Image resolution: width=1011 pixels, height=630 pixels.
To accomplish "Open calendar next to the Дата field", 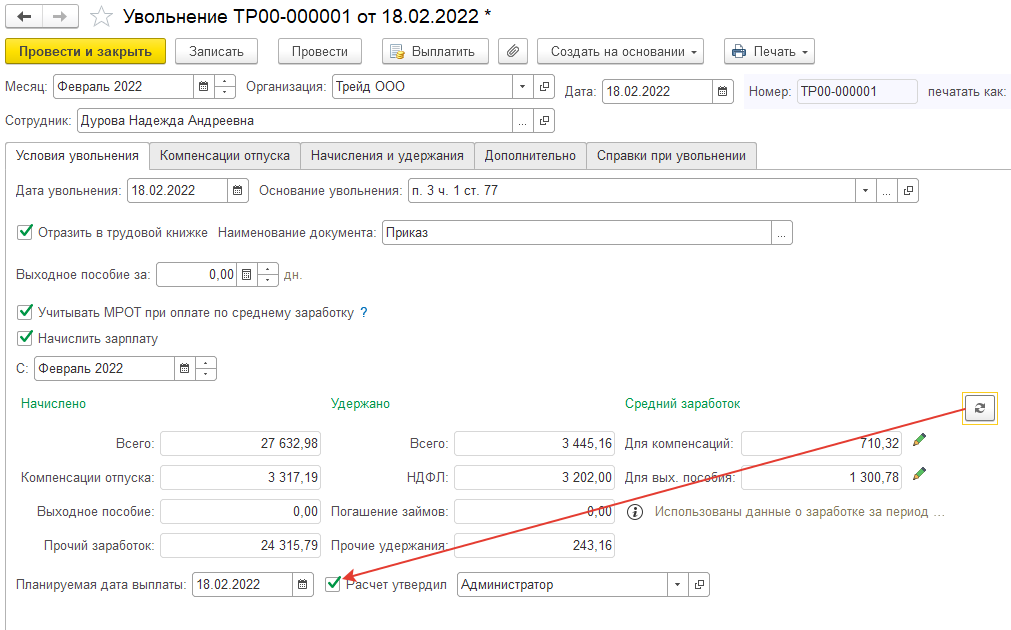I will click(722, 92).
